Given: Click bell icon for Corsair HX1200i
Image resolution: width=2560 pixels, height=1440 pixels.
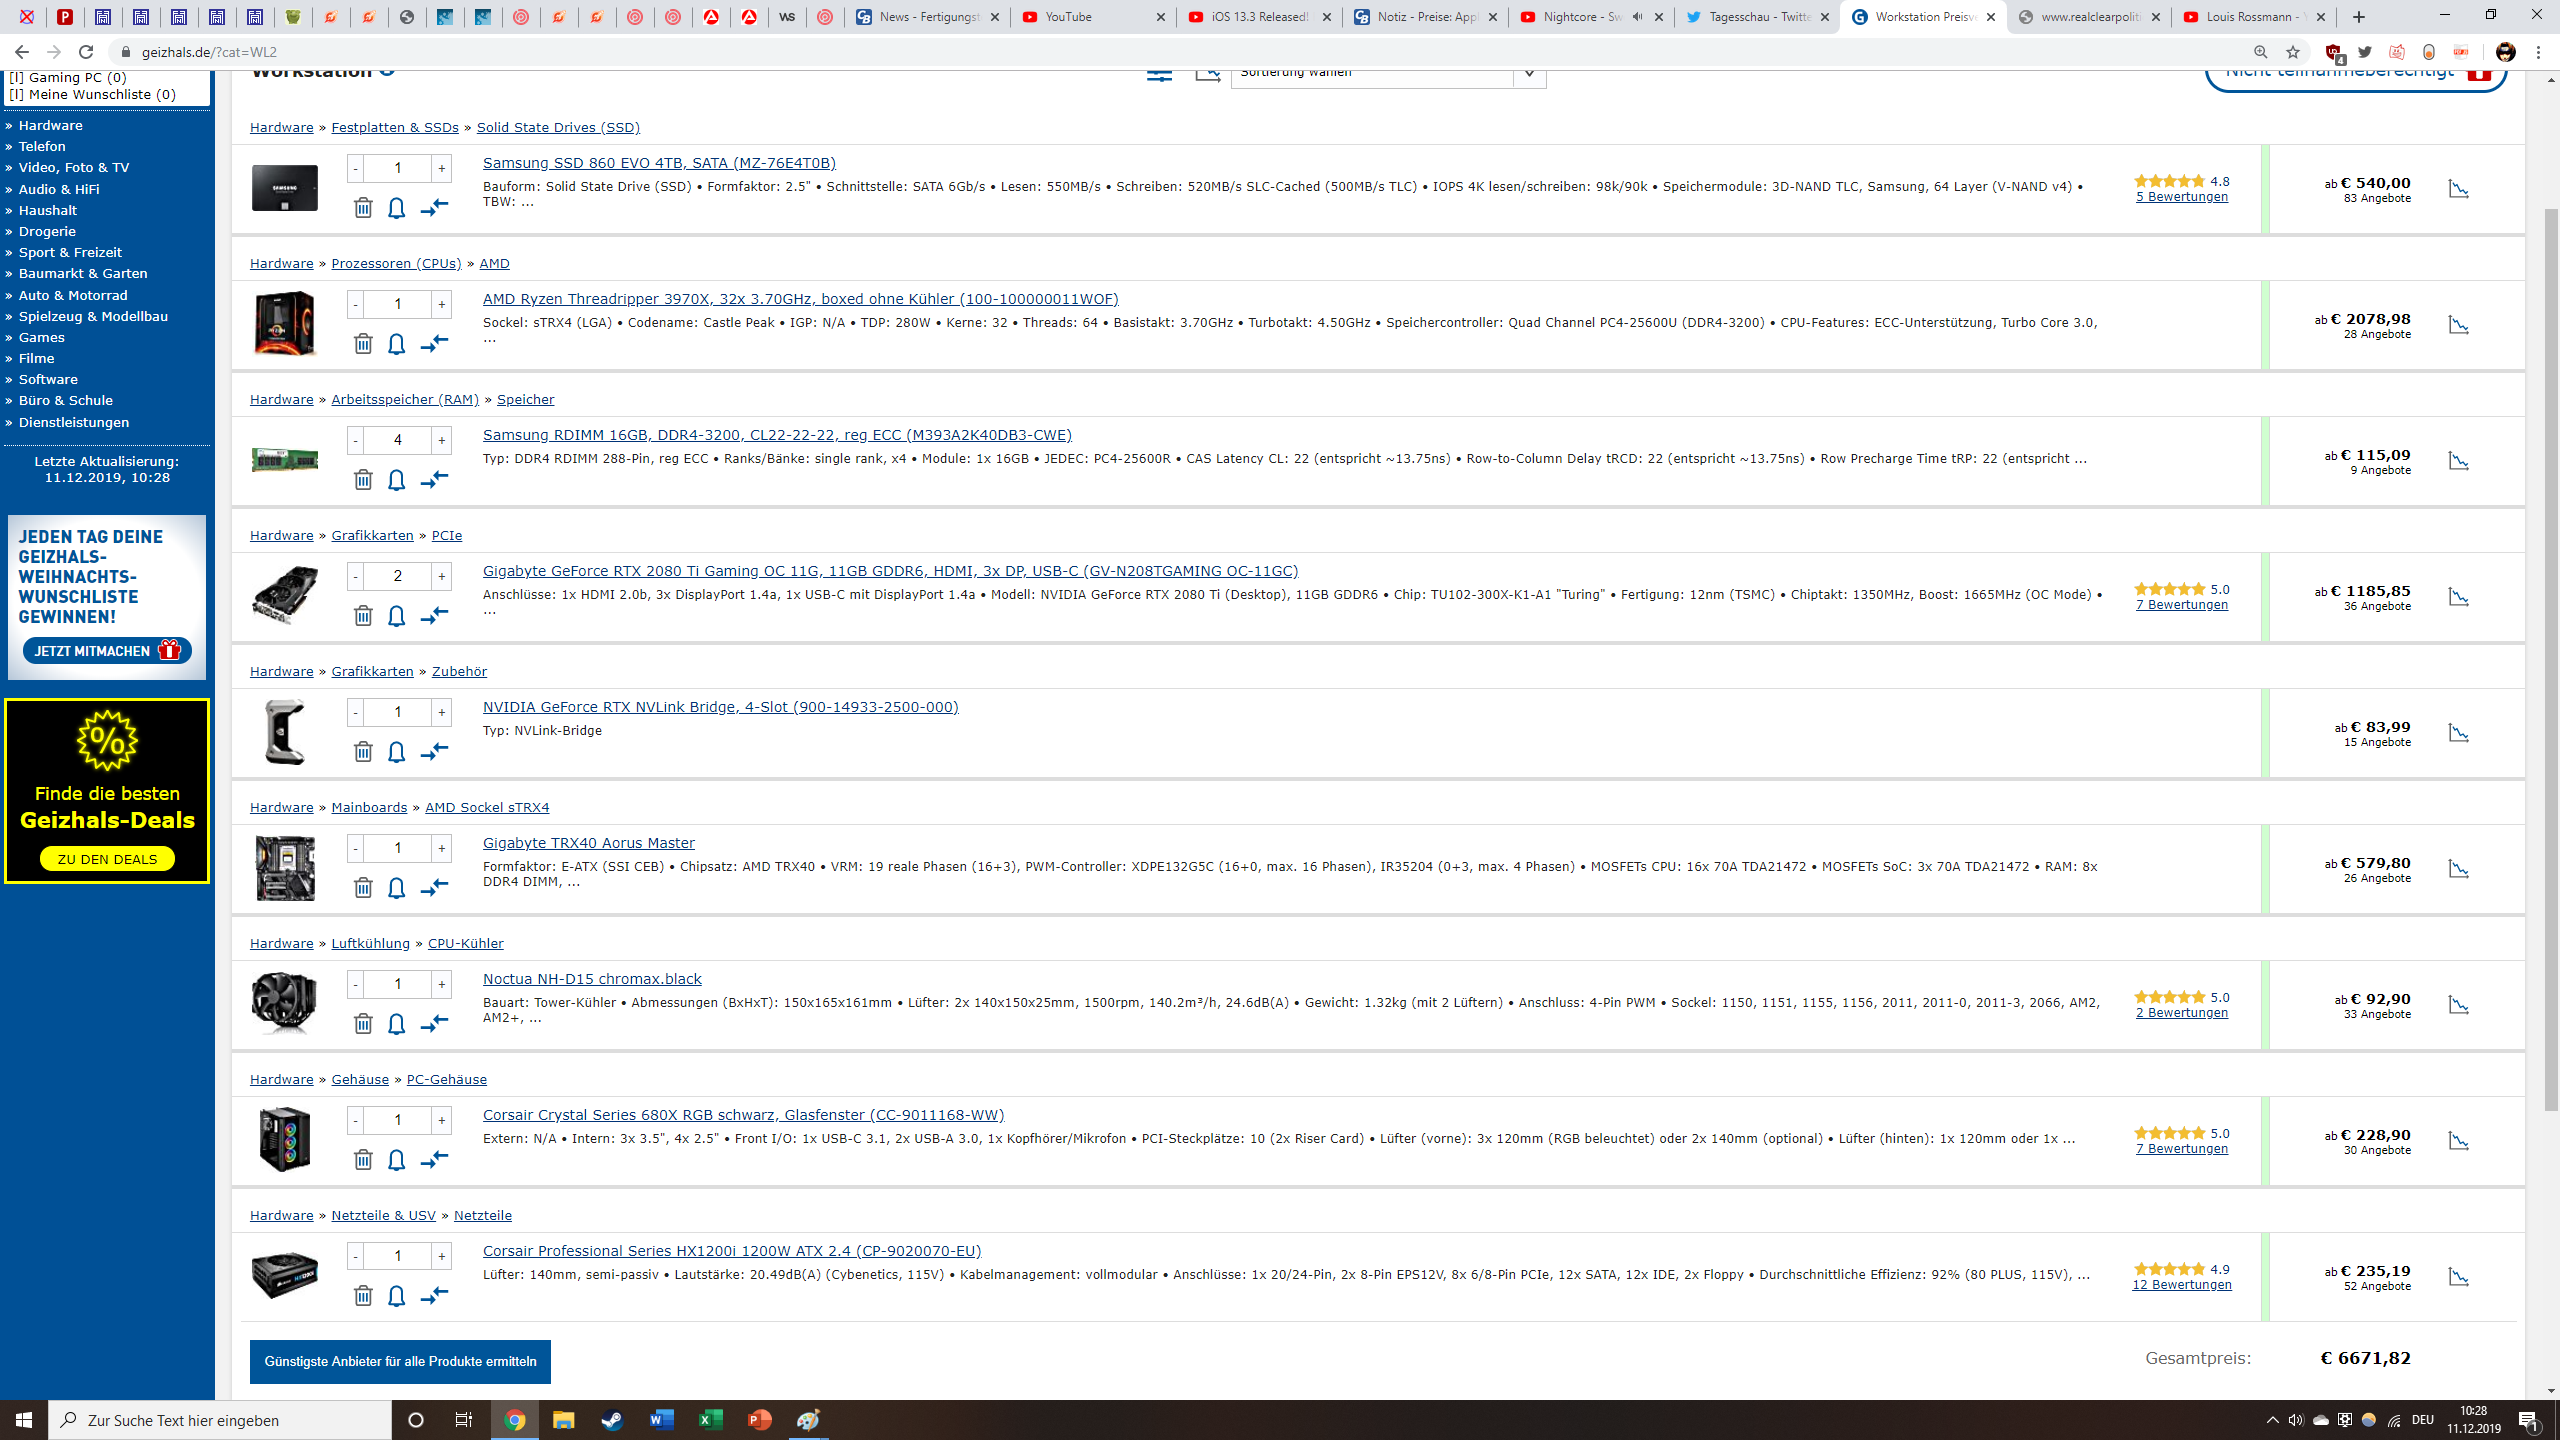Looking at the screenshot, I should (396, 1296).
